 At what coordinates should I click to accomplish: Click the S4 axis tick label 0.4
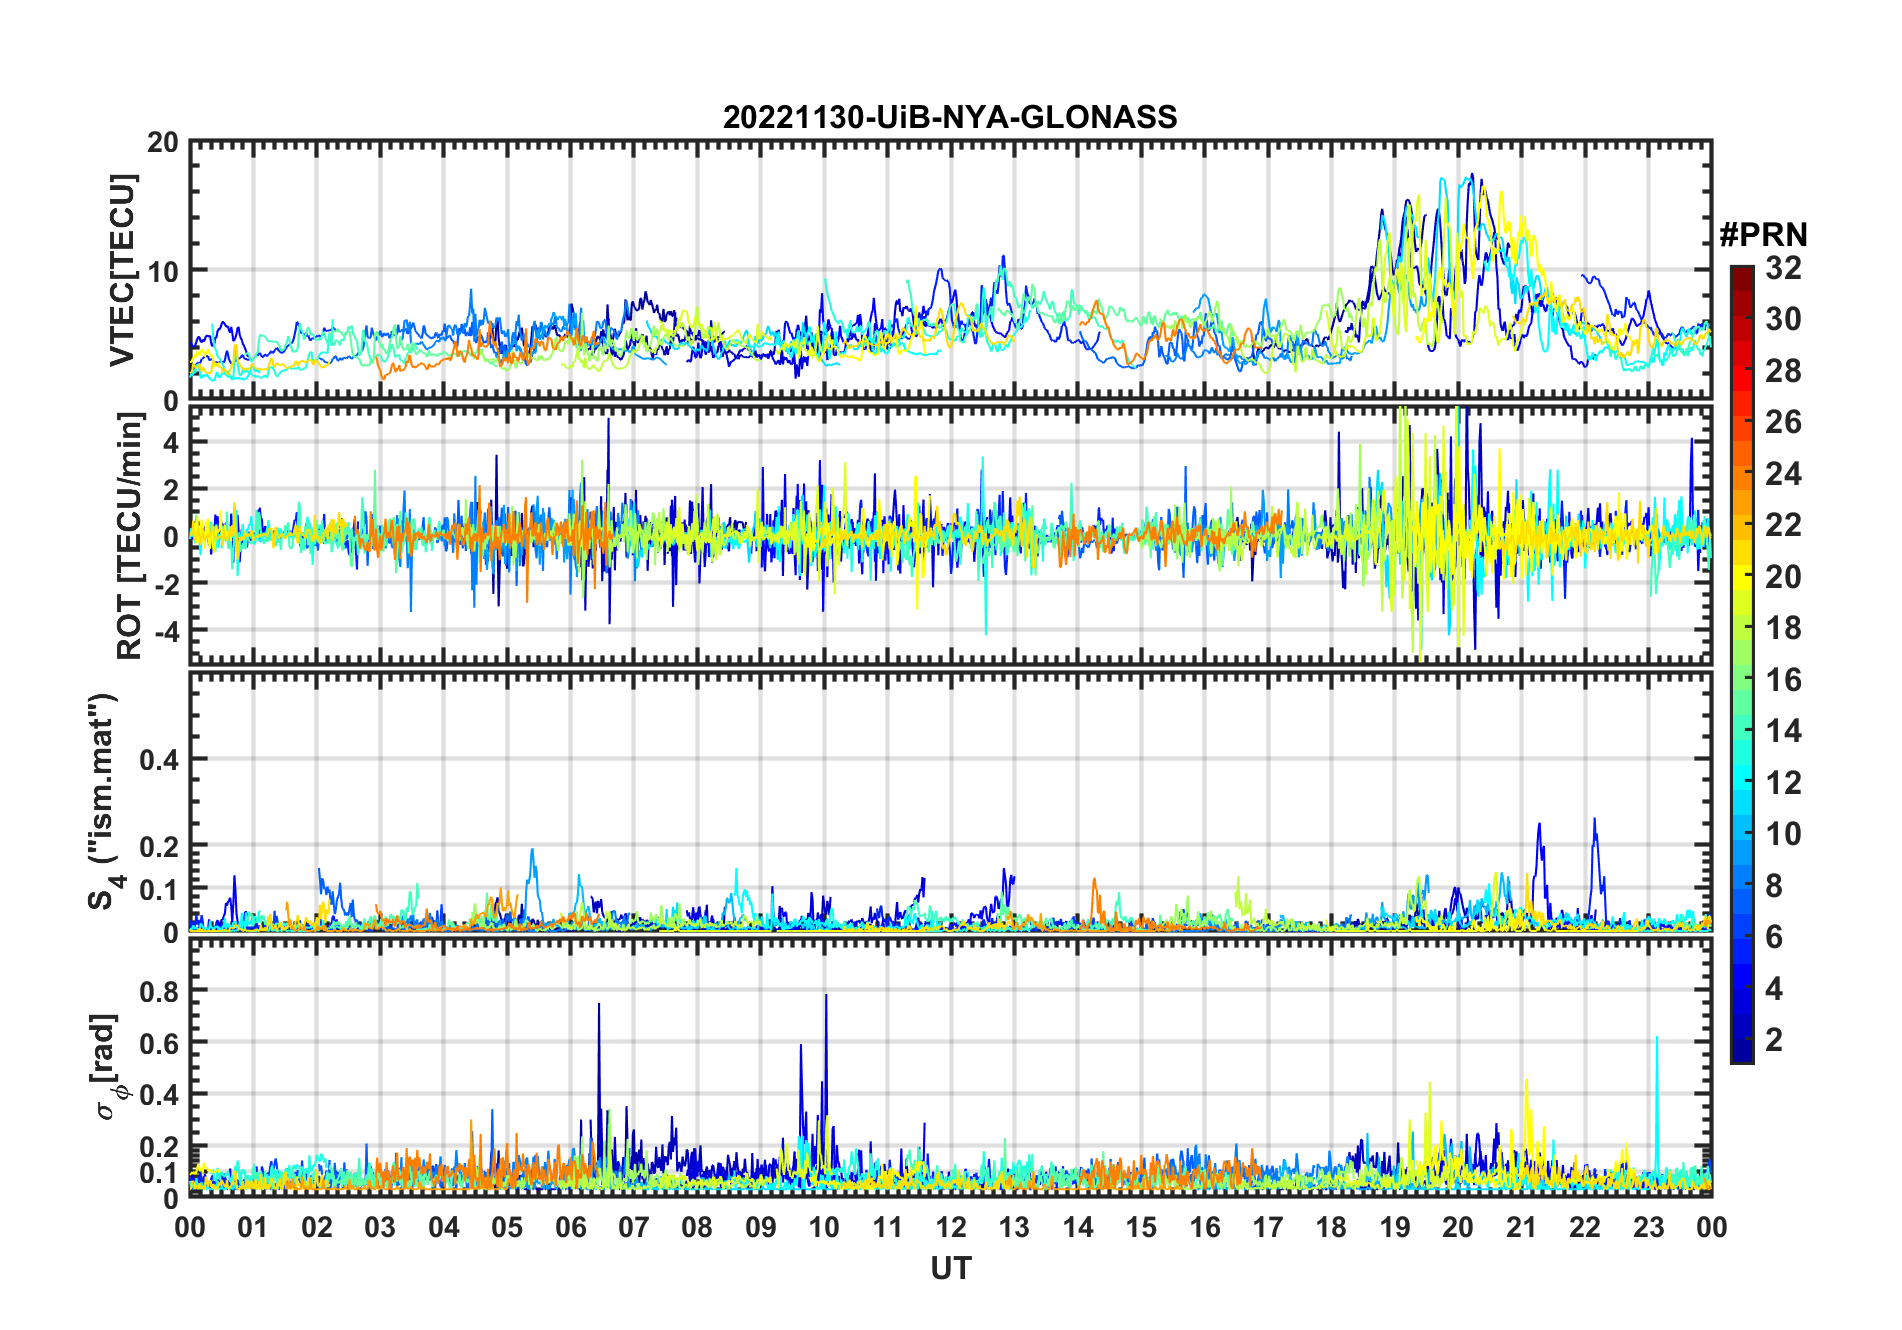tap(158, 760)
